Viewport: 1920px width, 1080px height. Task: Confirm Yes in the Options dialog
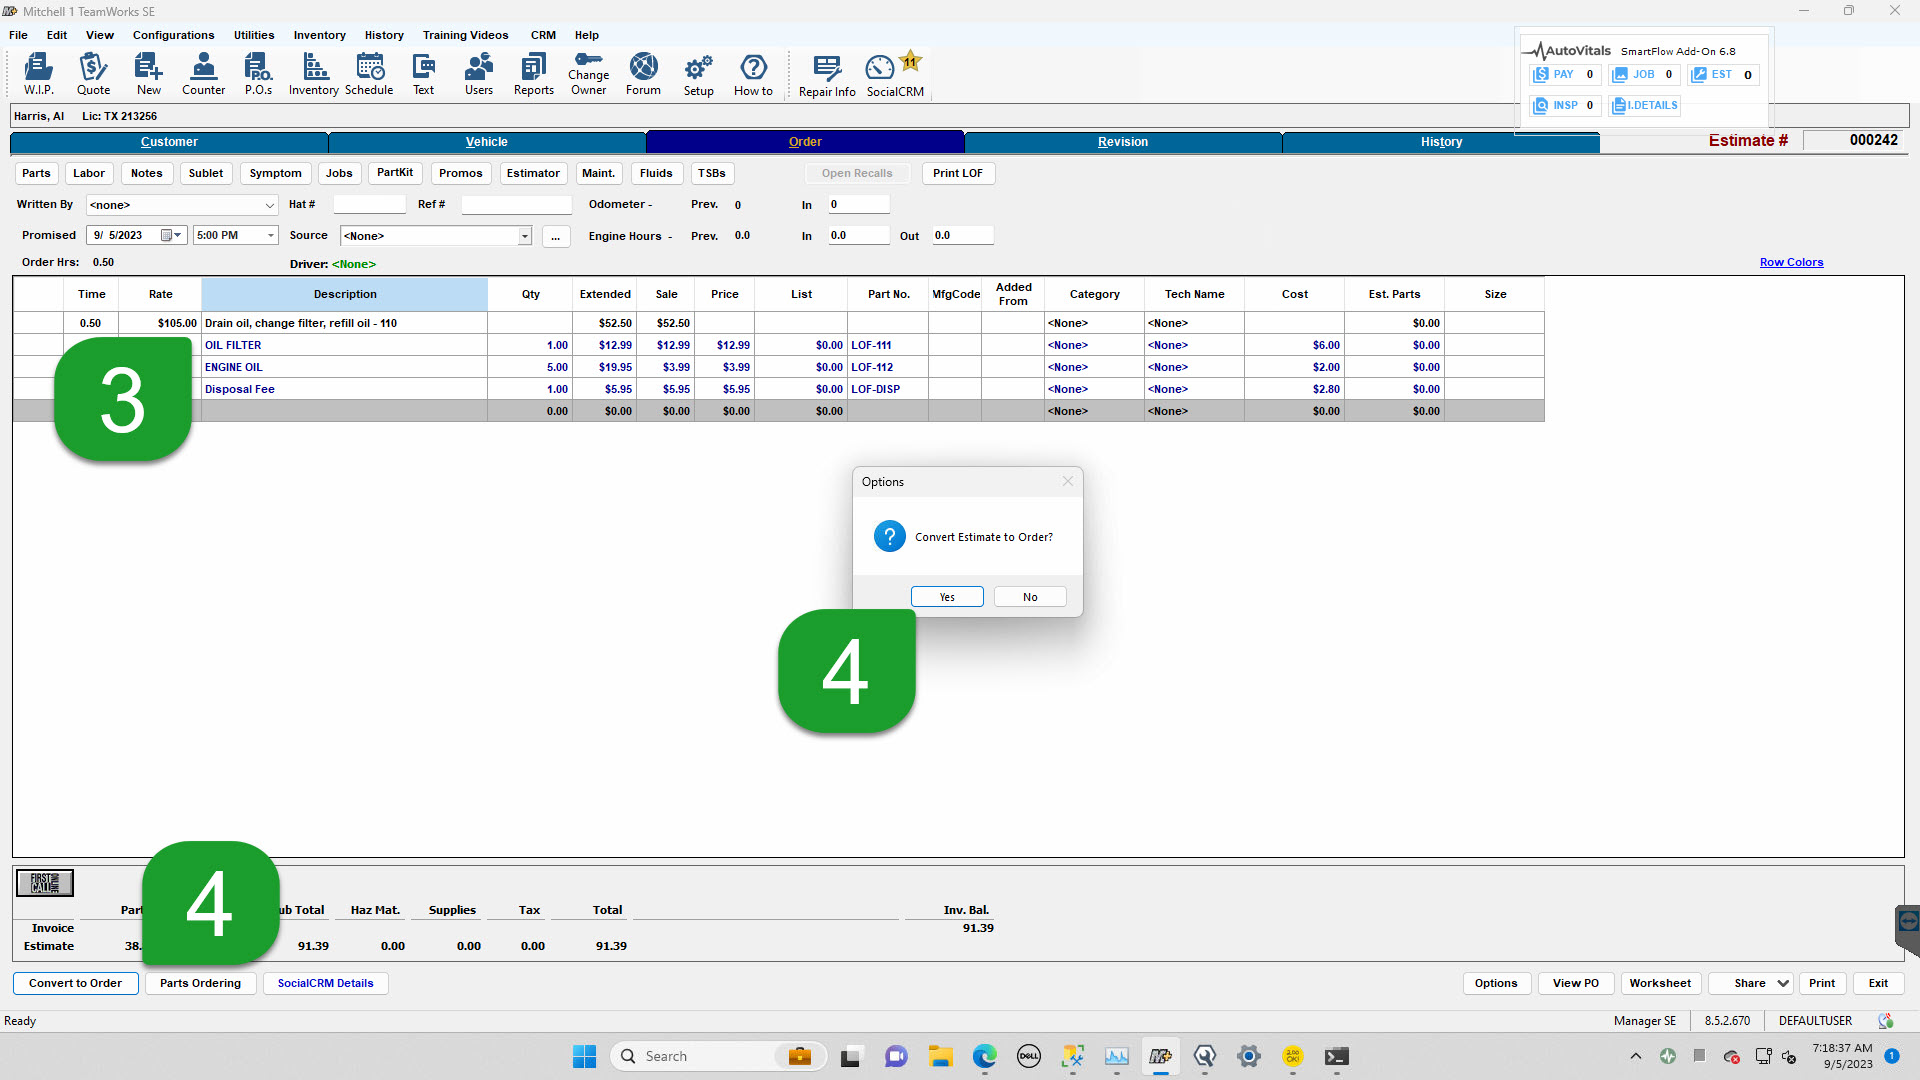tap(947, 597)
